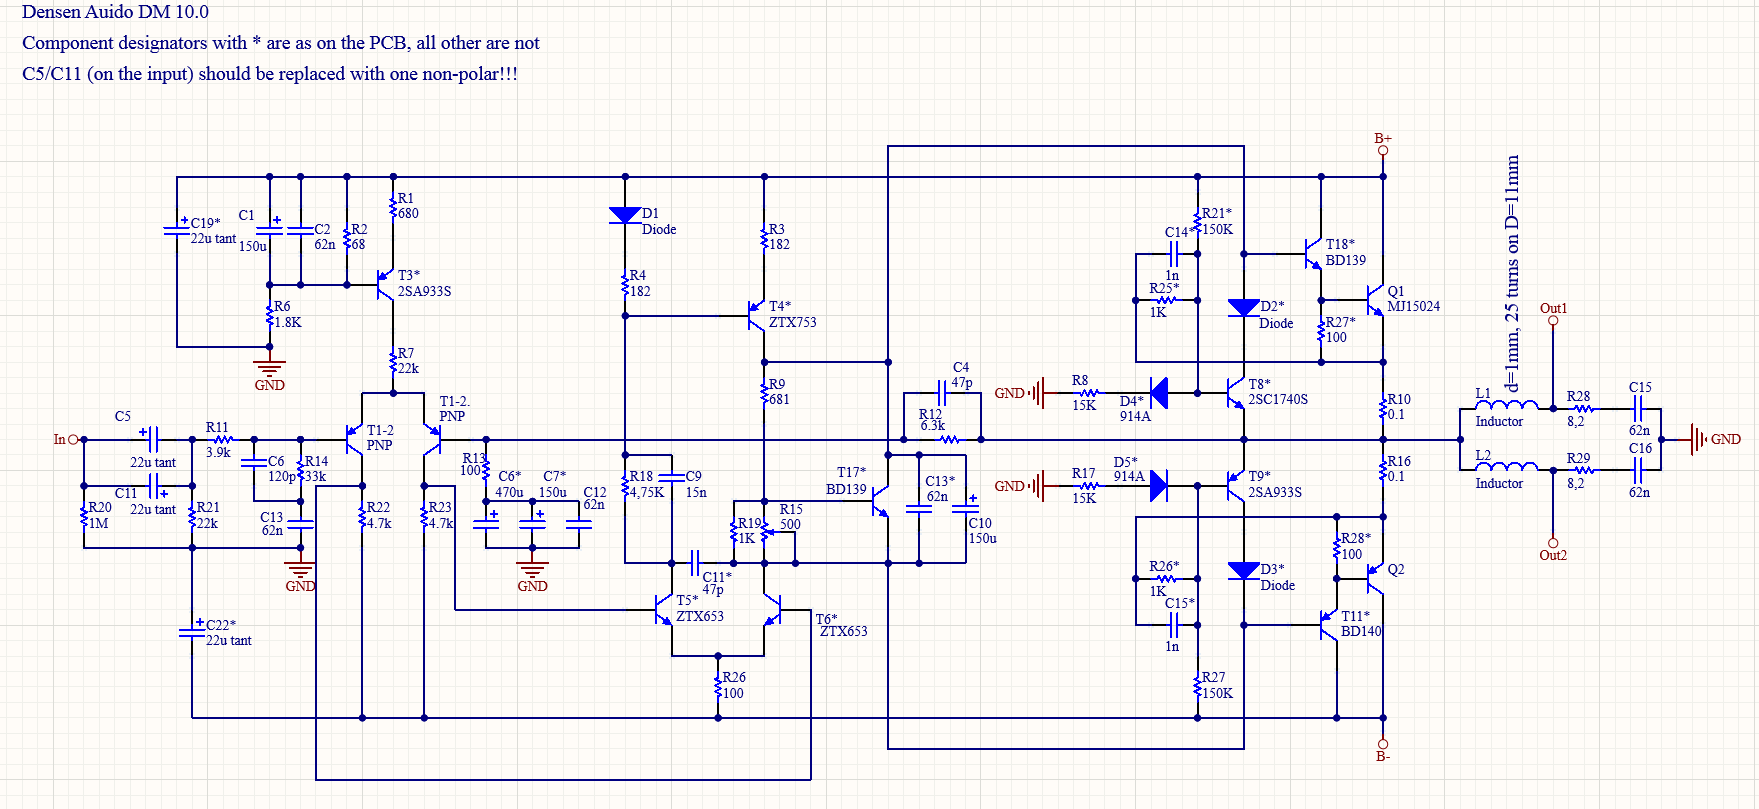Viewport: 1759px width, 809px height.
Task: Select the T17* BD139 transistor symbol
Action: 879,501
